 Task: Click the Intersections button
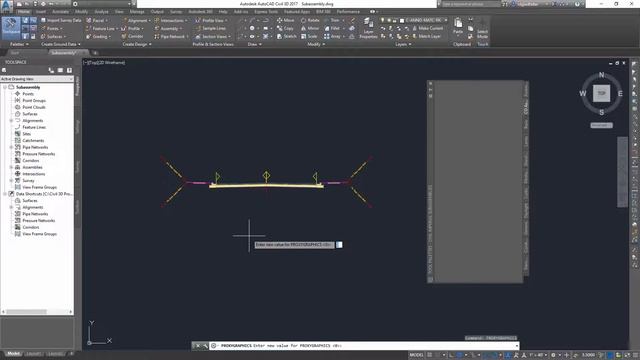[171, 20]
